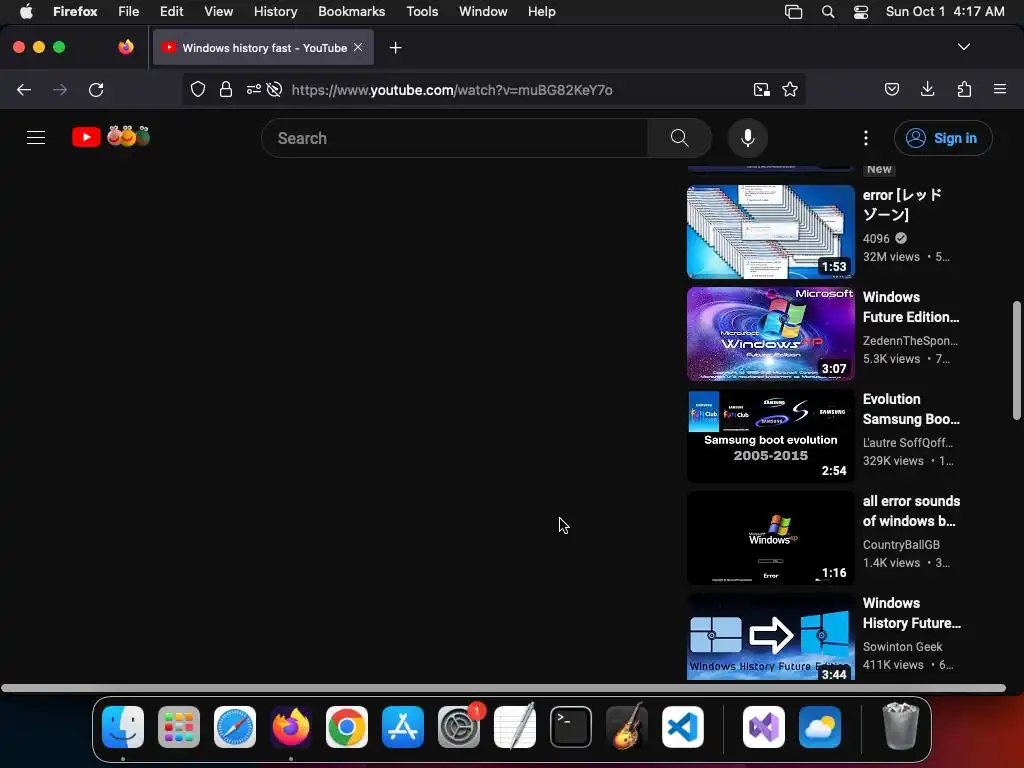Open the Window menu in the menu bar

click(x=483, y=11)
